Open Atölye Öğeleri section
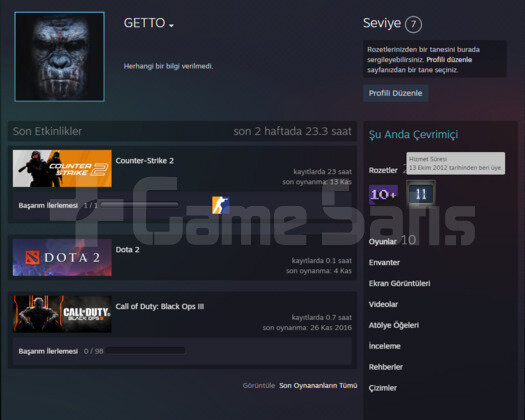The height and width of the screenshot is (420, 525). [x=394, y=325]
